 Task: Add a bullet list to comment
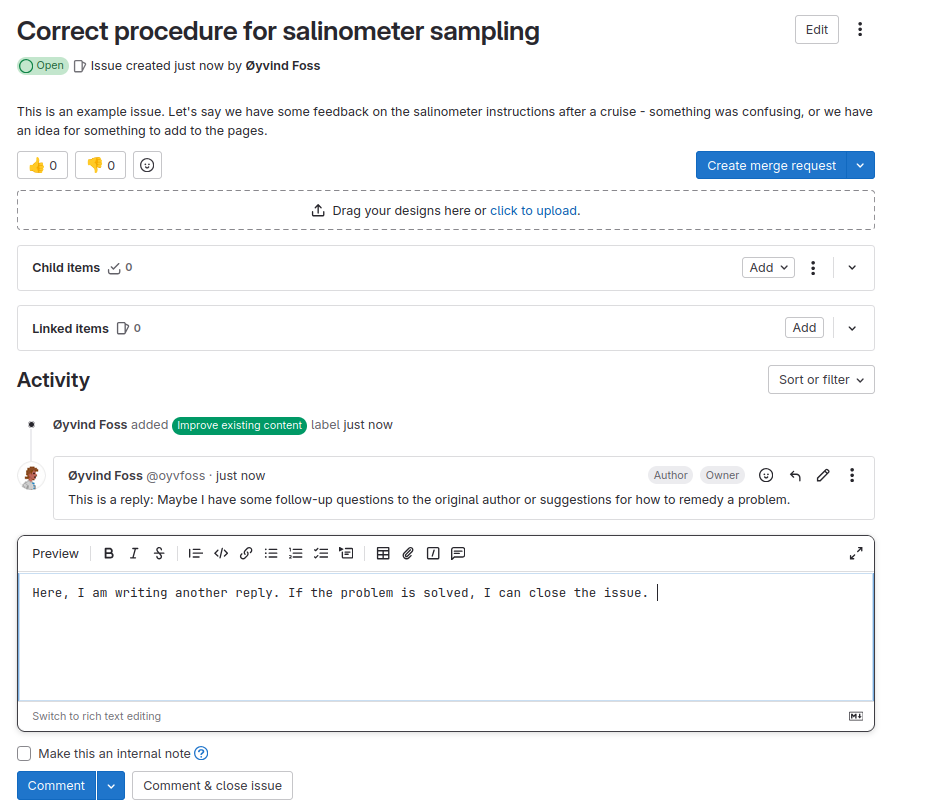tap(271, 553)
